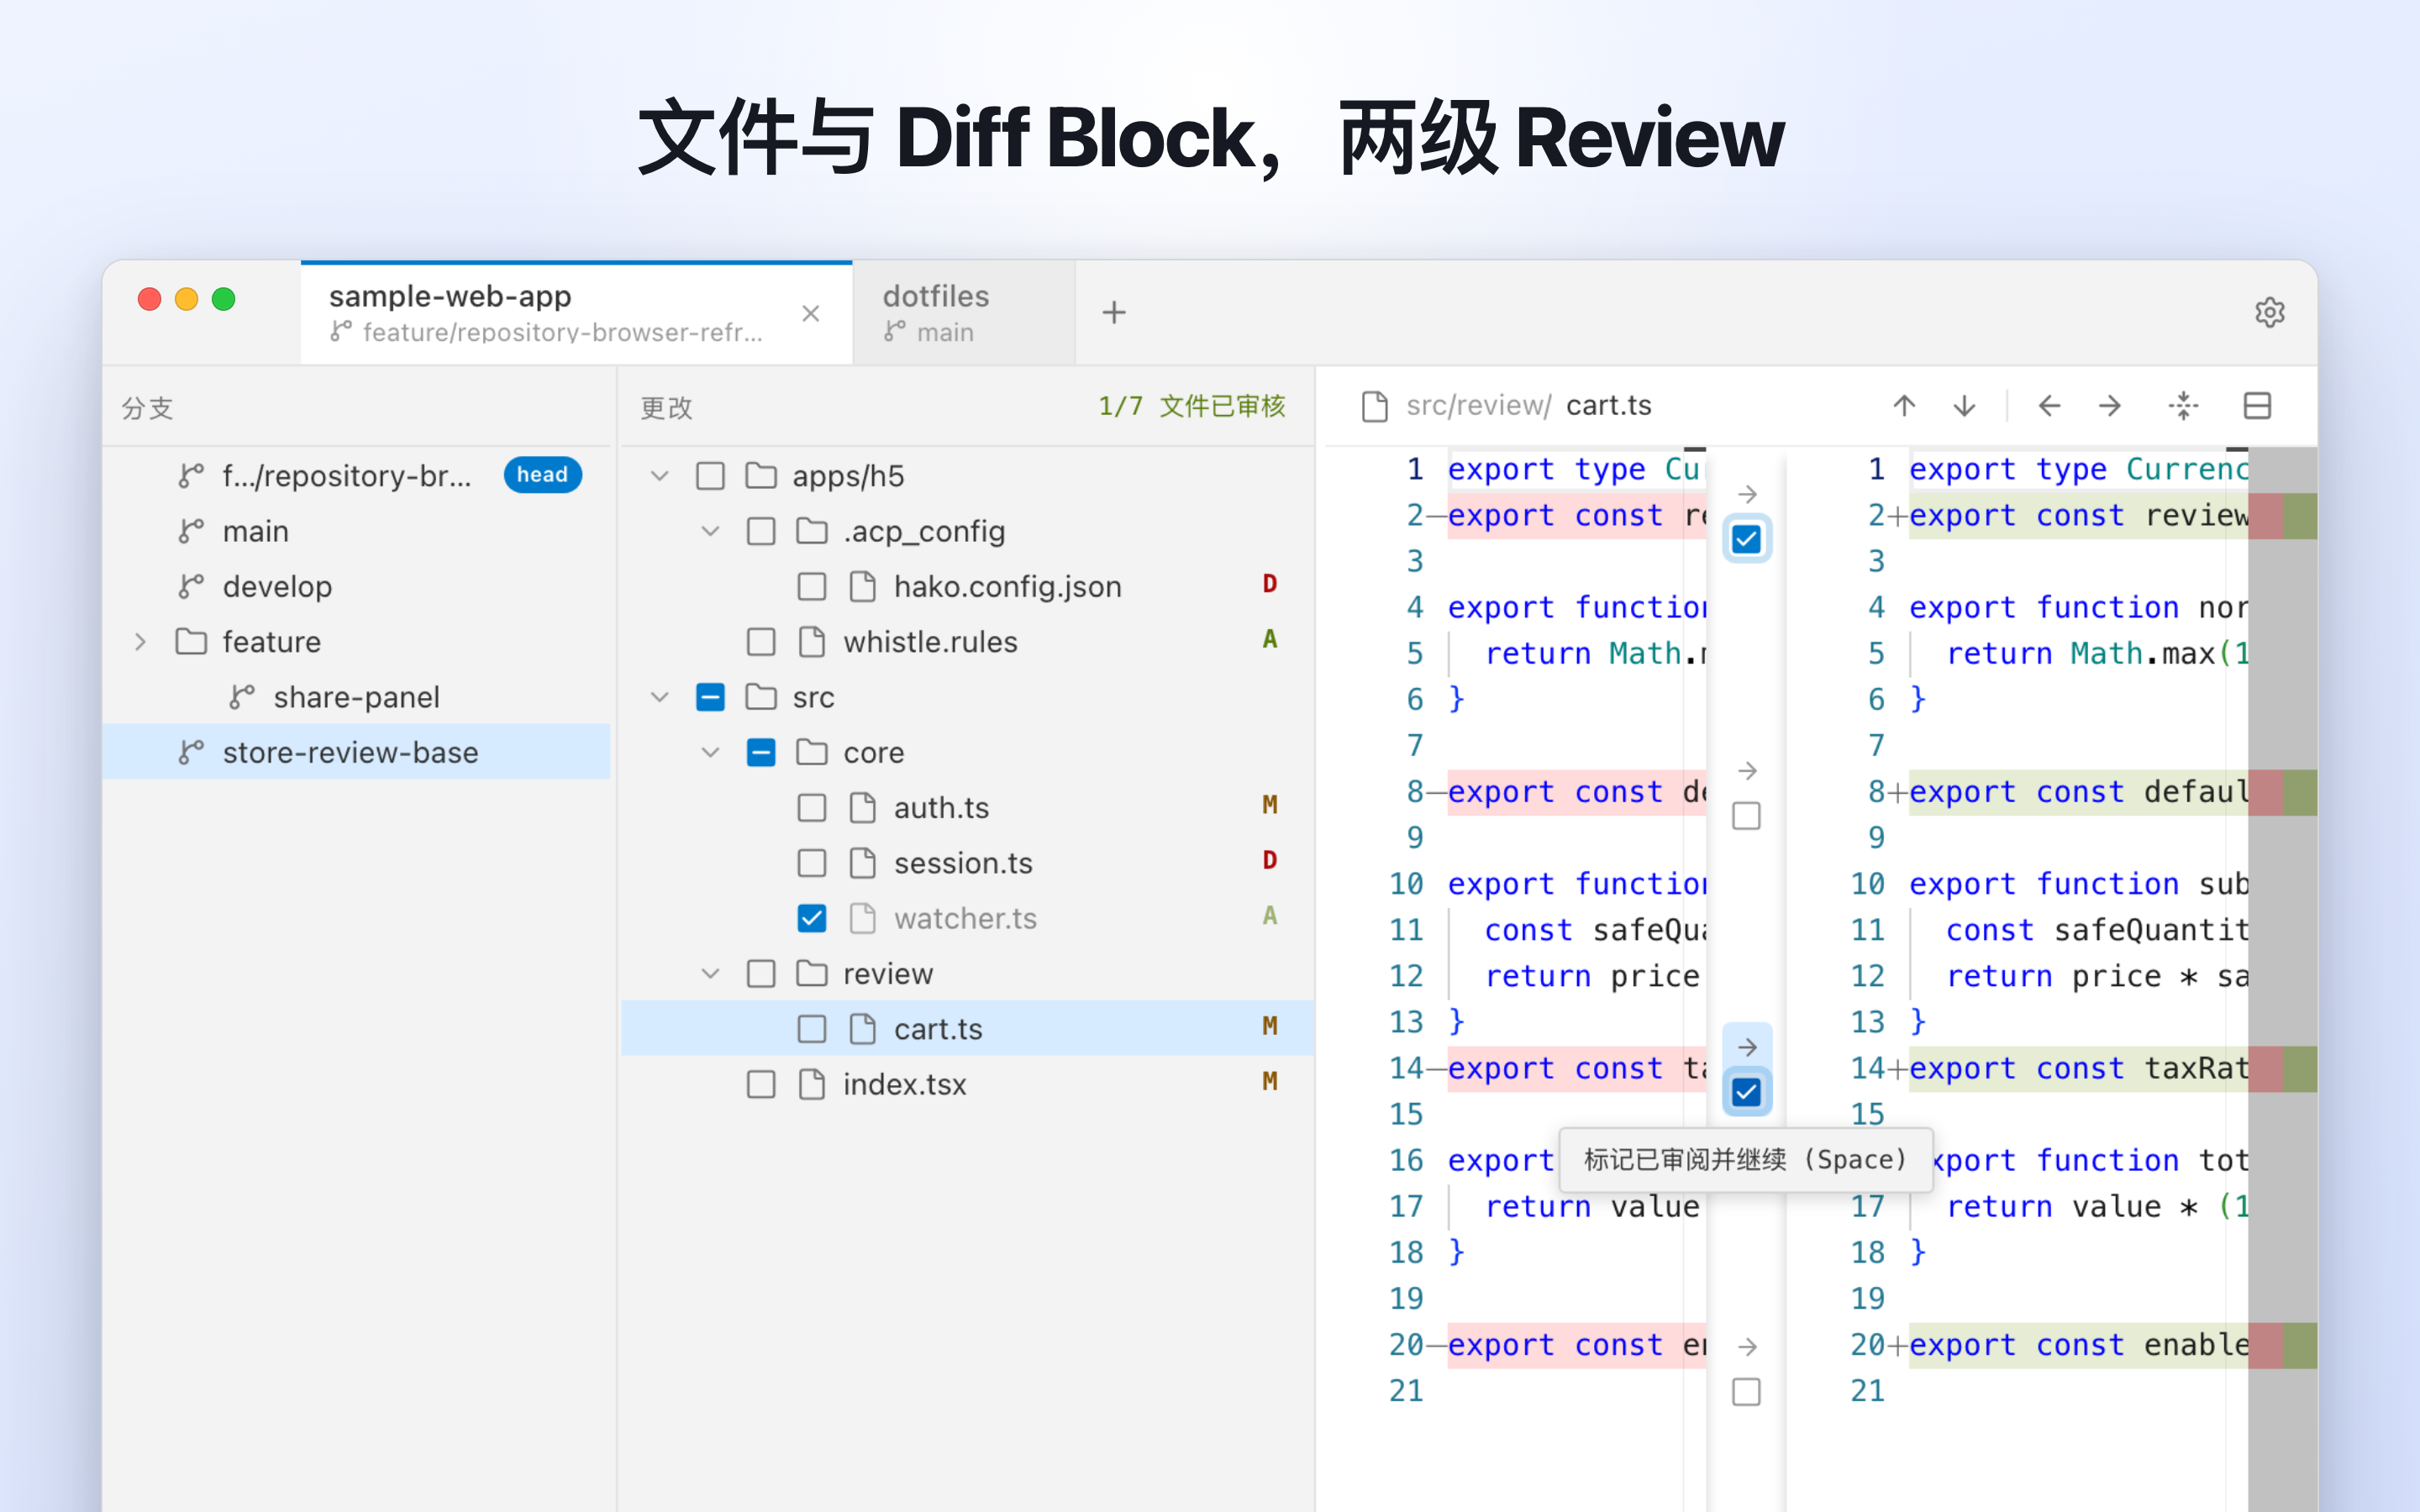
Task: Mark cart.ts file as reviewed
Action: click(x=812, y=1029)
